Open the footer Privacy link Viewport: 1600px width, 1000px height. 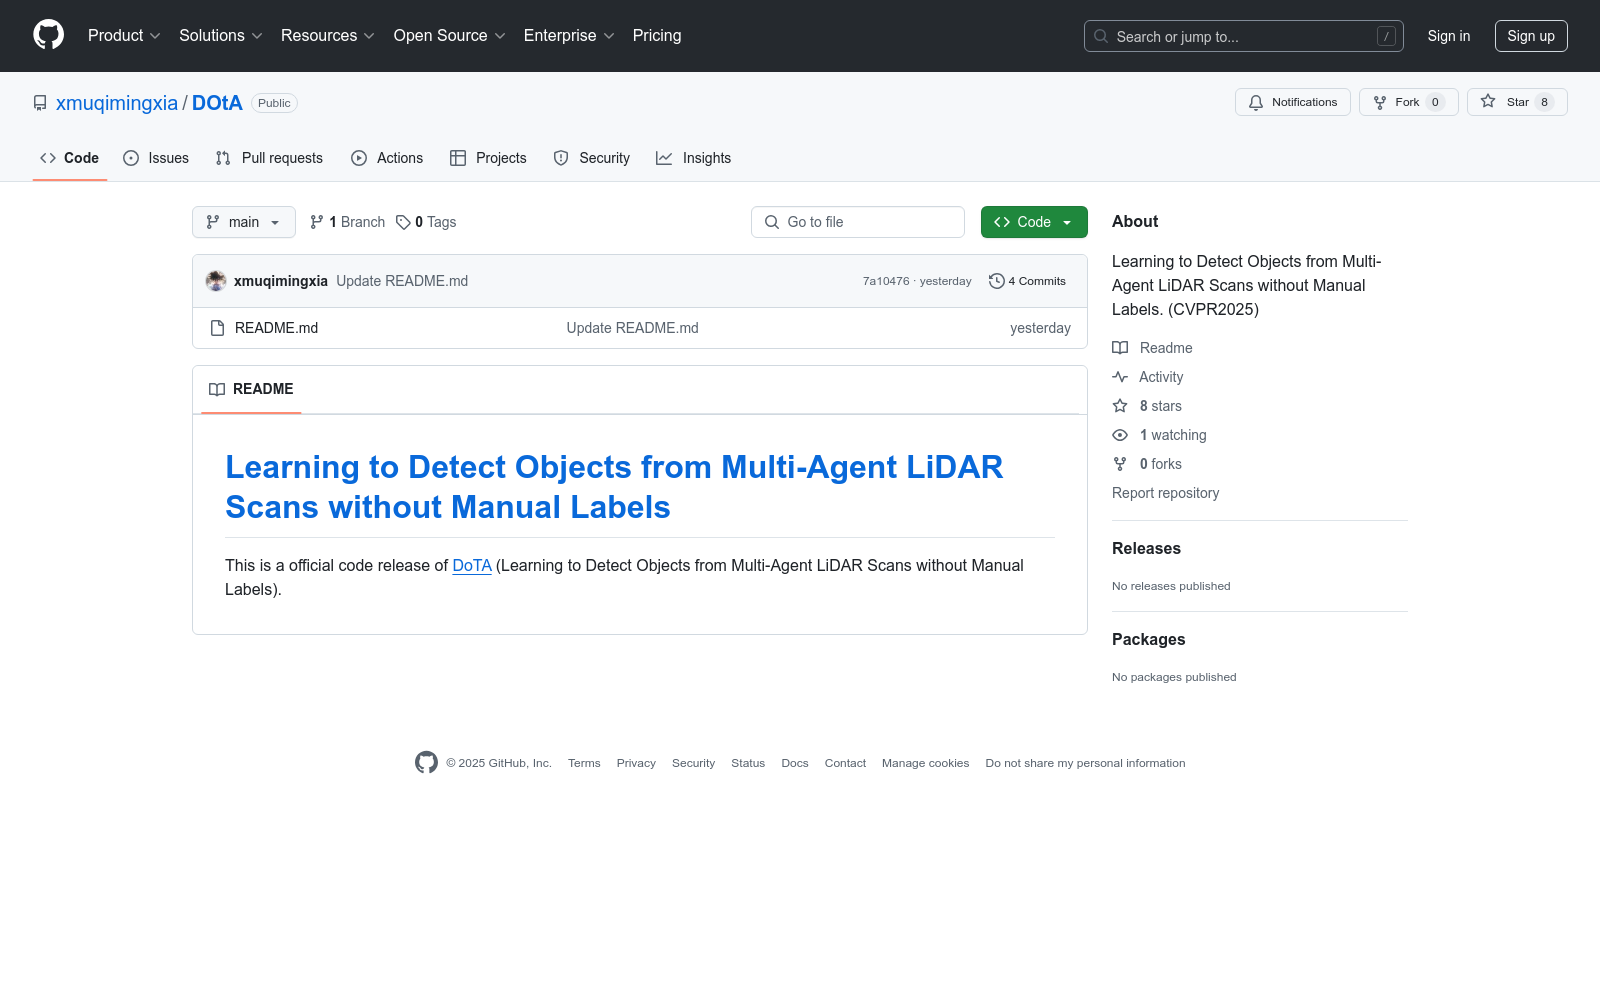click(636, 763)
